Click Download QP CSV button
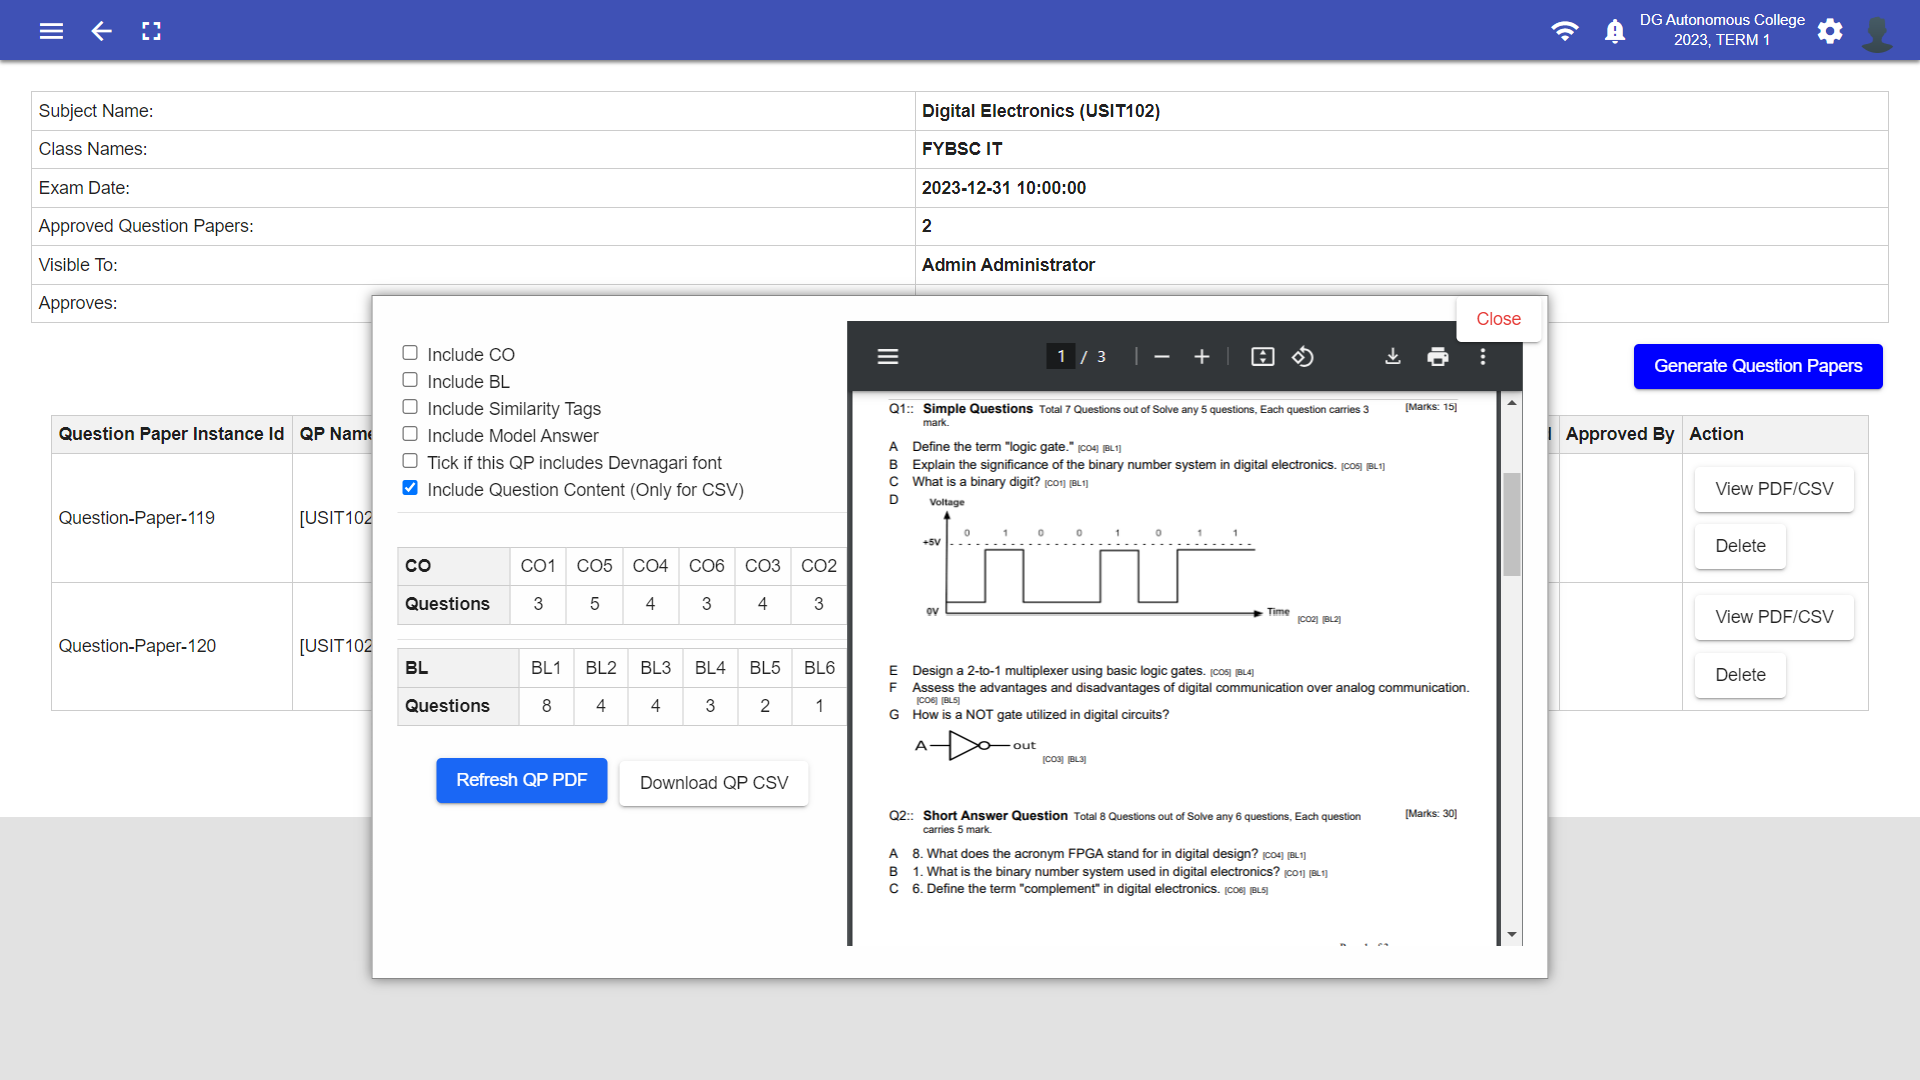The width and height of the screenshot is (1920, 1080). tap(714, 783)
